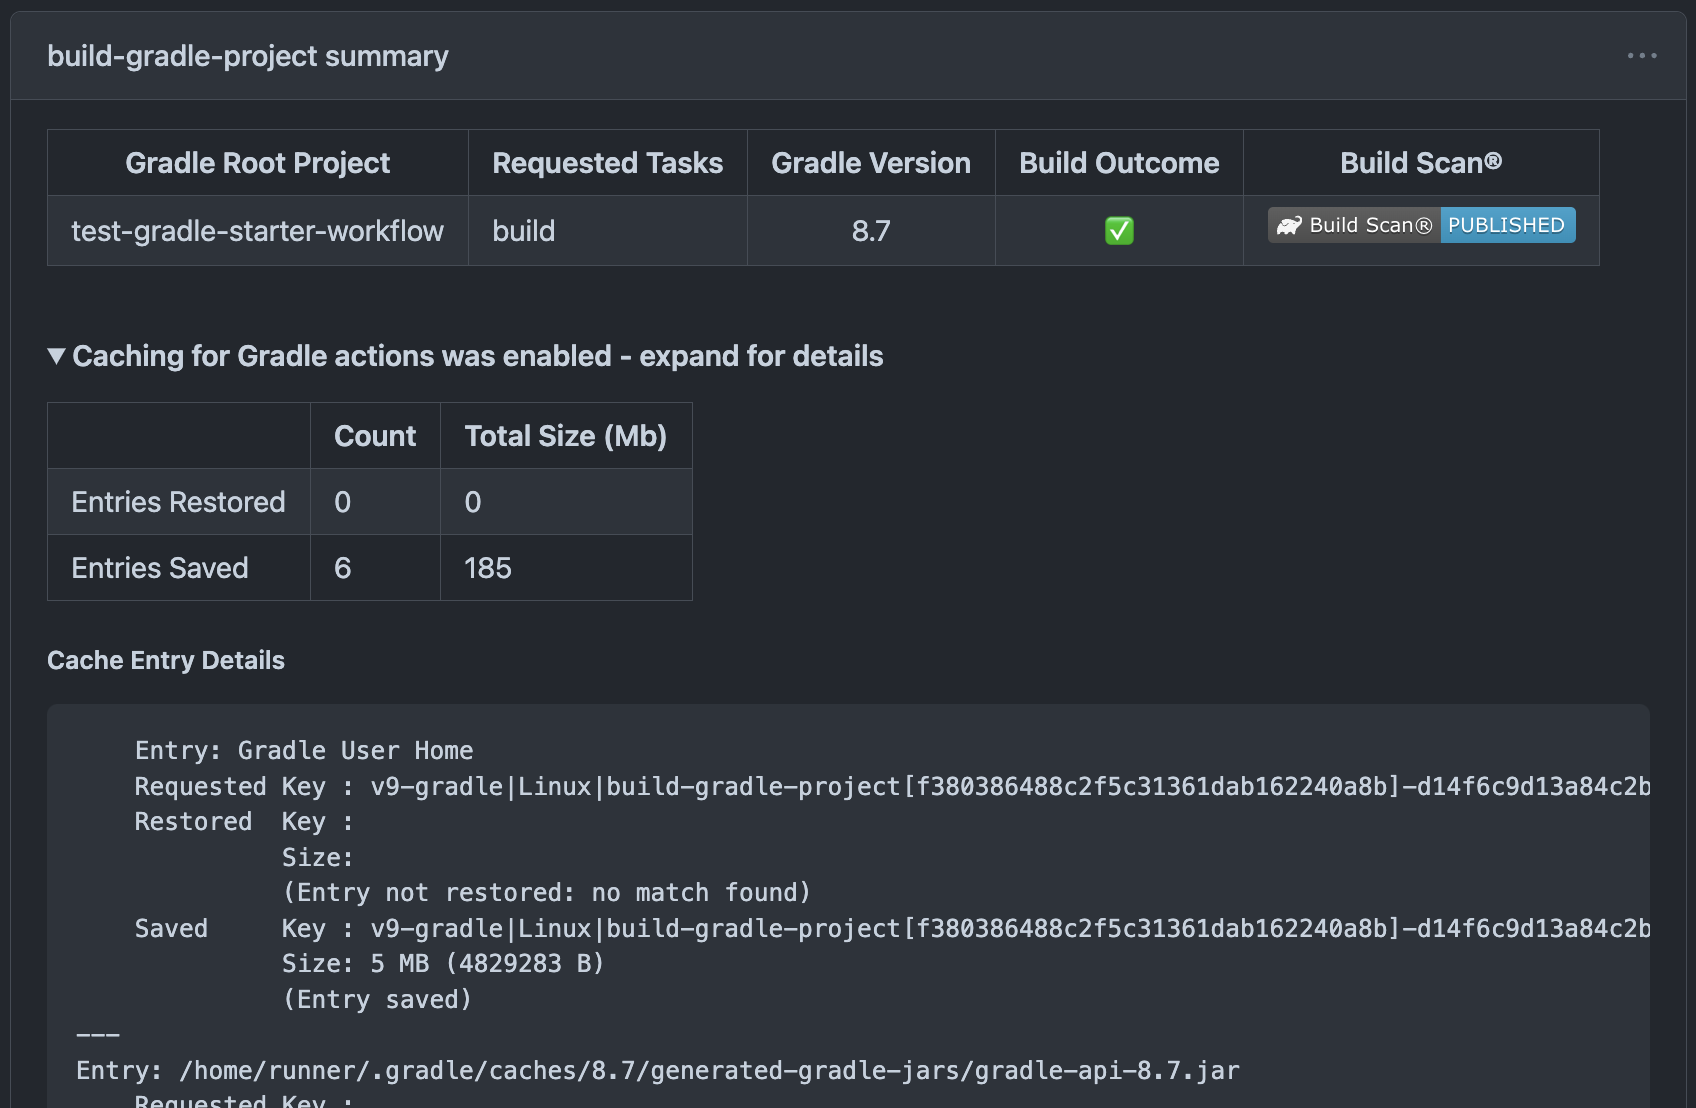Click the Gradle Root Project column header

tap(257, 163)
